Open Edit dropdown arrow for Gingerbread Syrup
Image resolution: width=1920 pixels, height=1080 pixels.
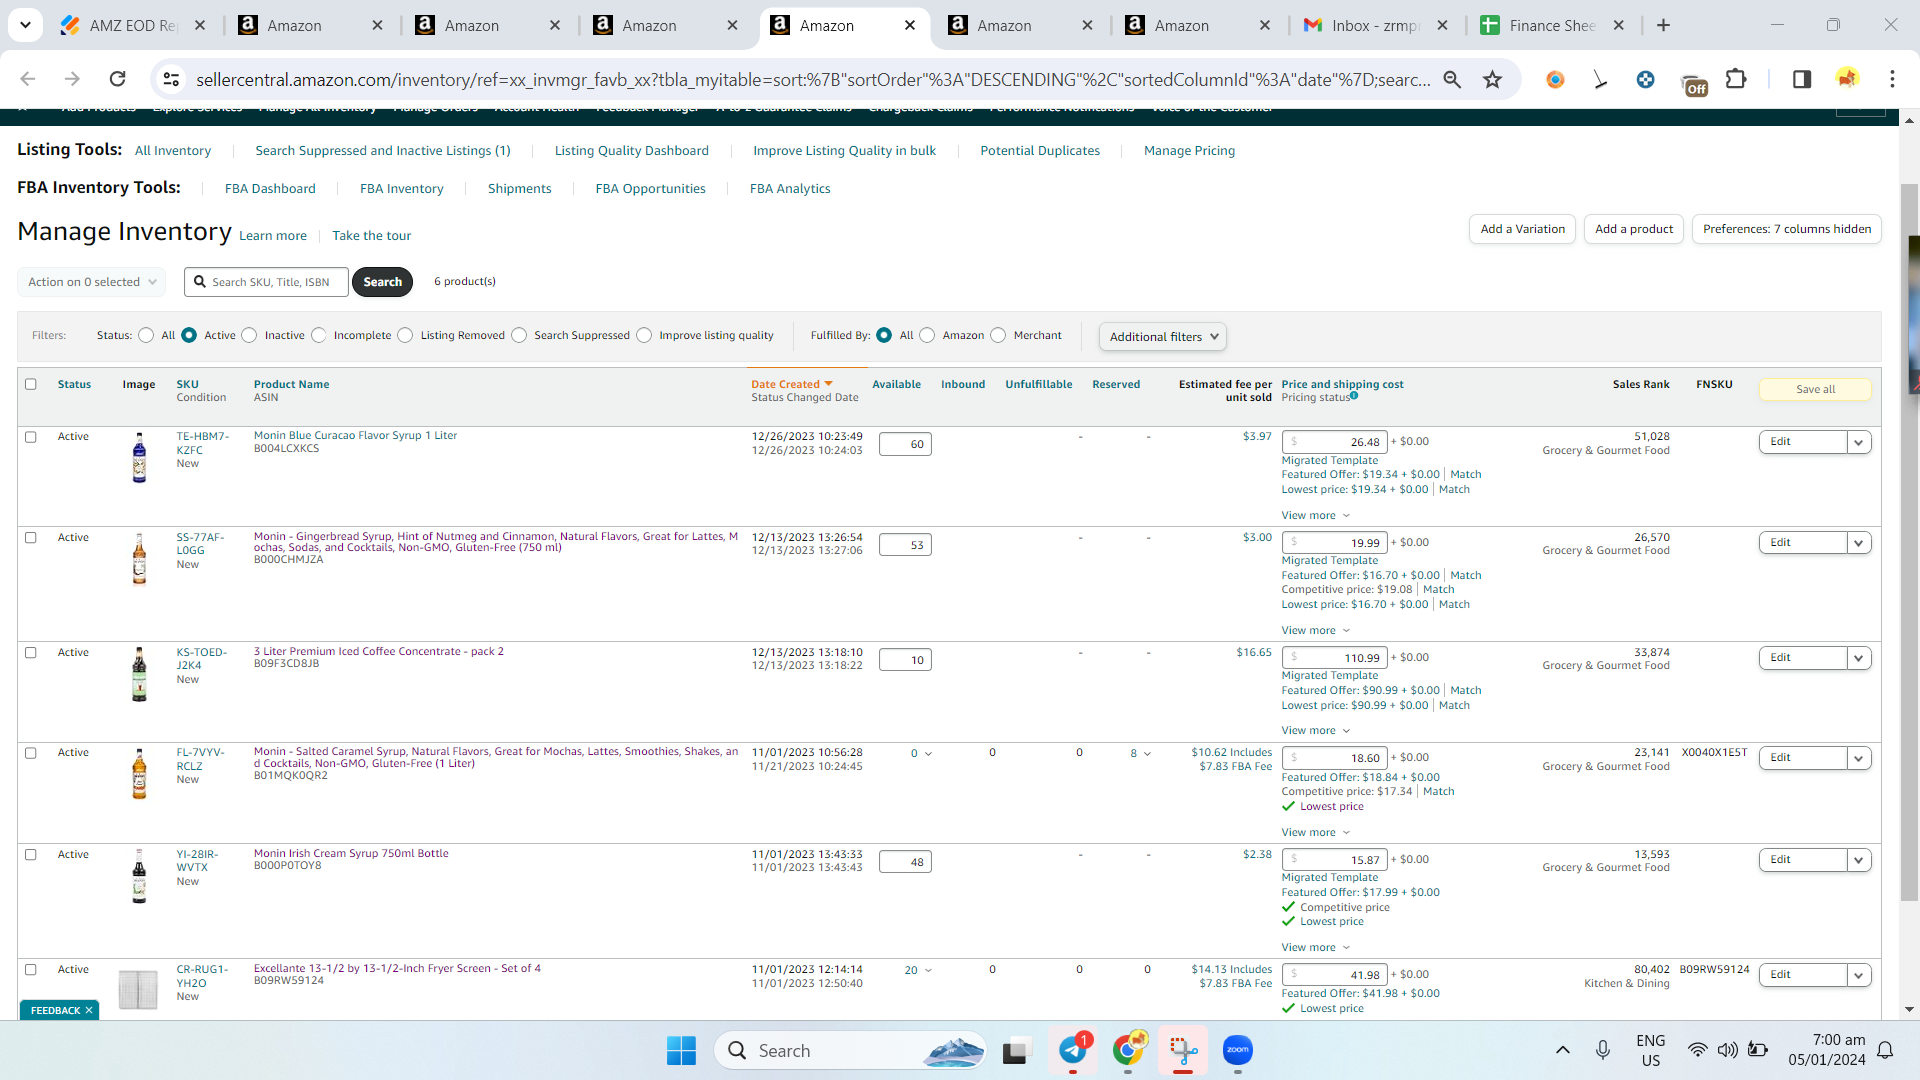tap(1859, 543)
